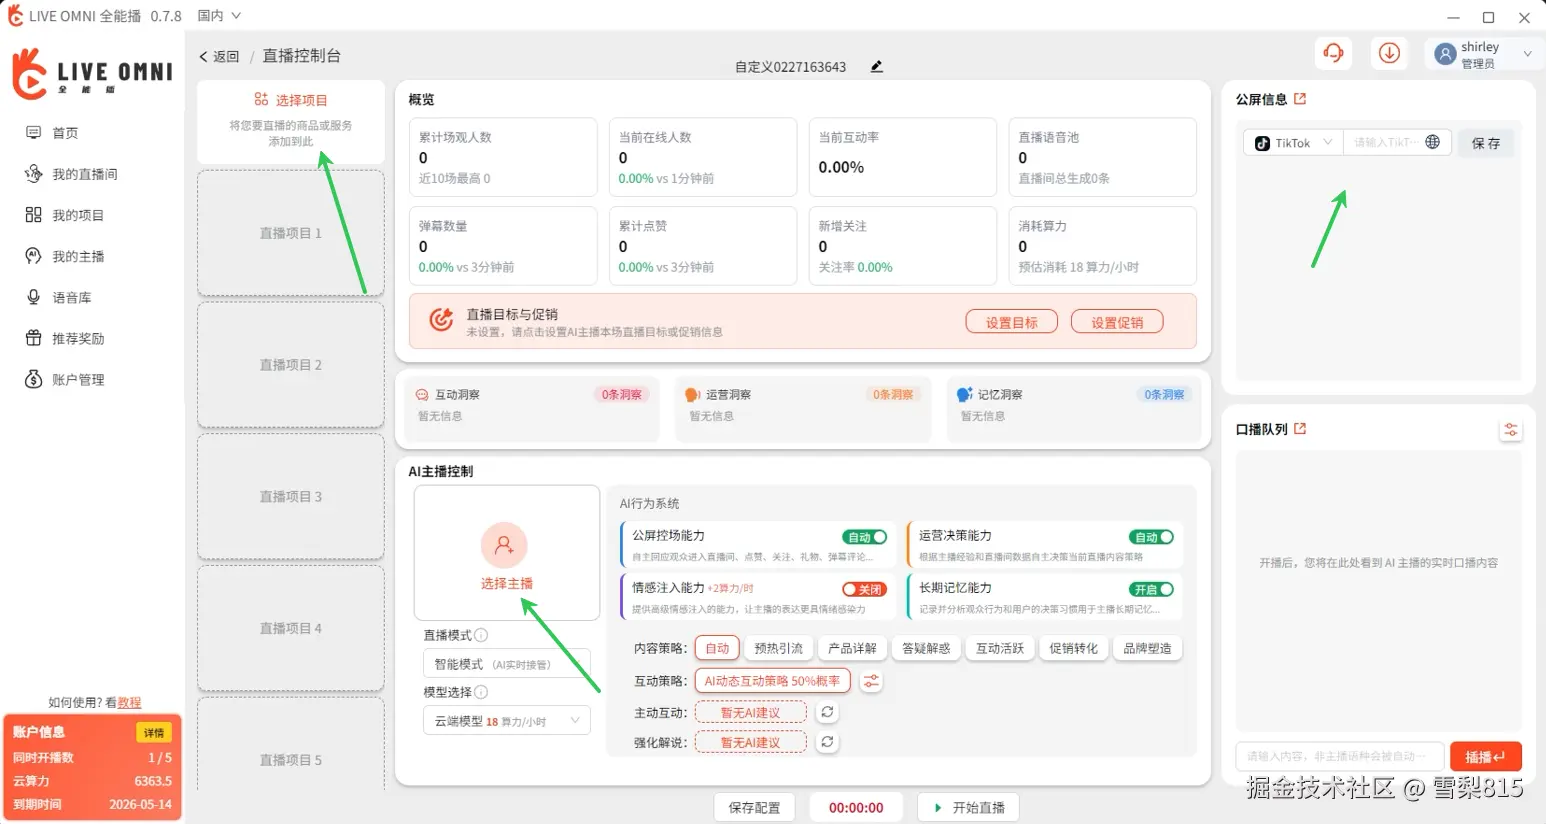Refresh the 主动互动 AI suggestion
The width and height of the screenshot is (1546, 824).
pos(827,712)
